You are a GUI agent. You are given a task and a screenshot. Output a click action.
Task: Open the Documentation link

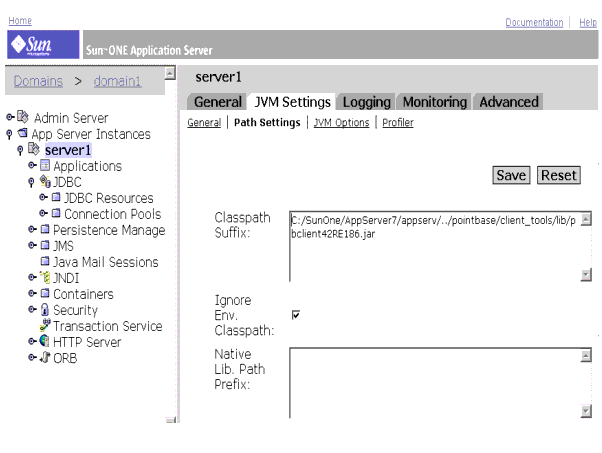[x=534, y=22]
